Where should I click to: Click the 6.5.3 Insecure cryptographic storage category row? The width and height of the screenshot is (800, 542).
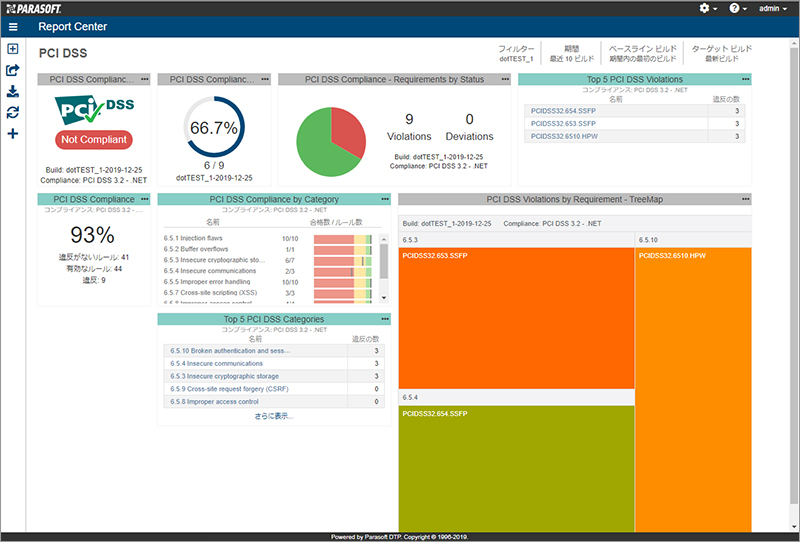coord(269,260)
